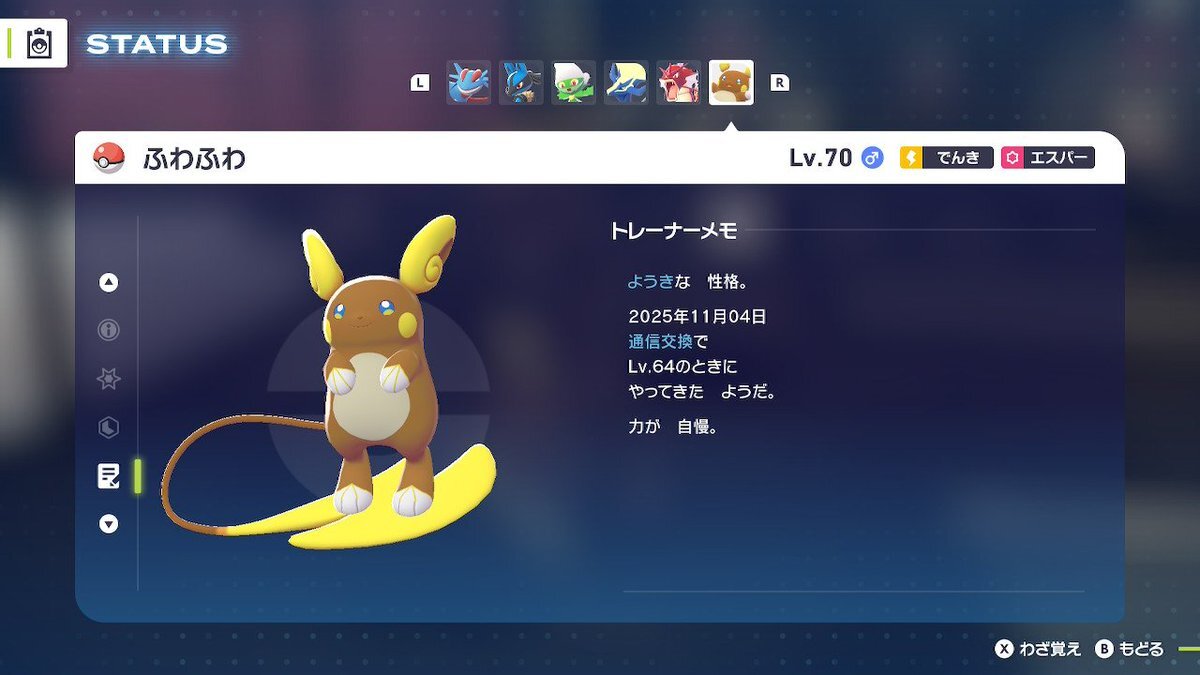Open the trainer memo page icon
Screen dimensions: 1200x675
(x=109, y=476)
